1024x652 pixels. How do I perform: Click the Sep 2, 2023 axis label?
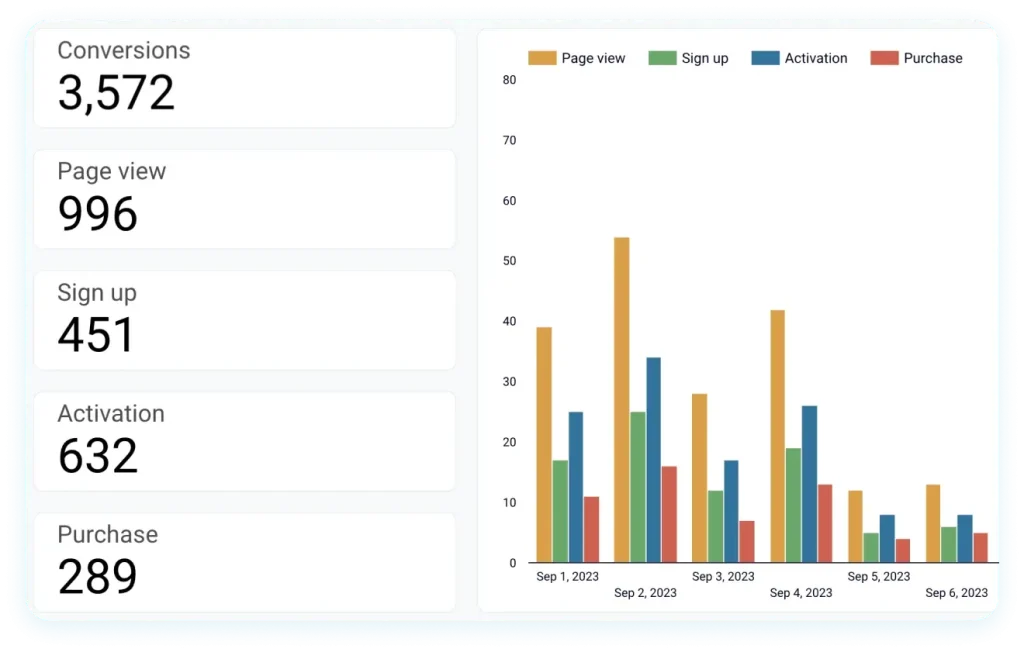pyautogui.click(x=645, y=593)
